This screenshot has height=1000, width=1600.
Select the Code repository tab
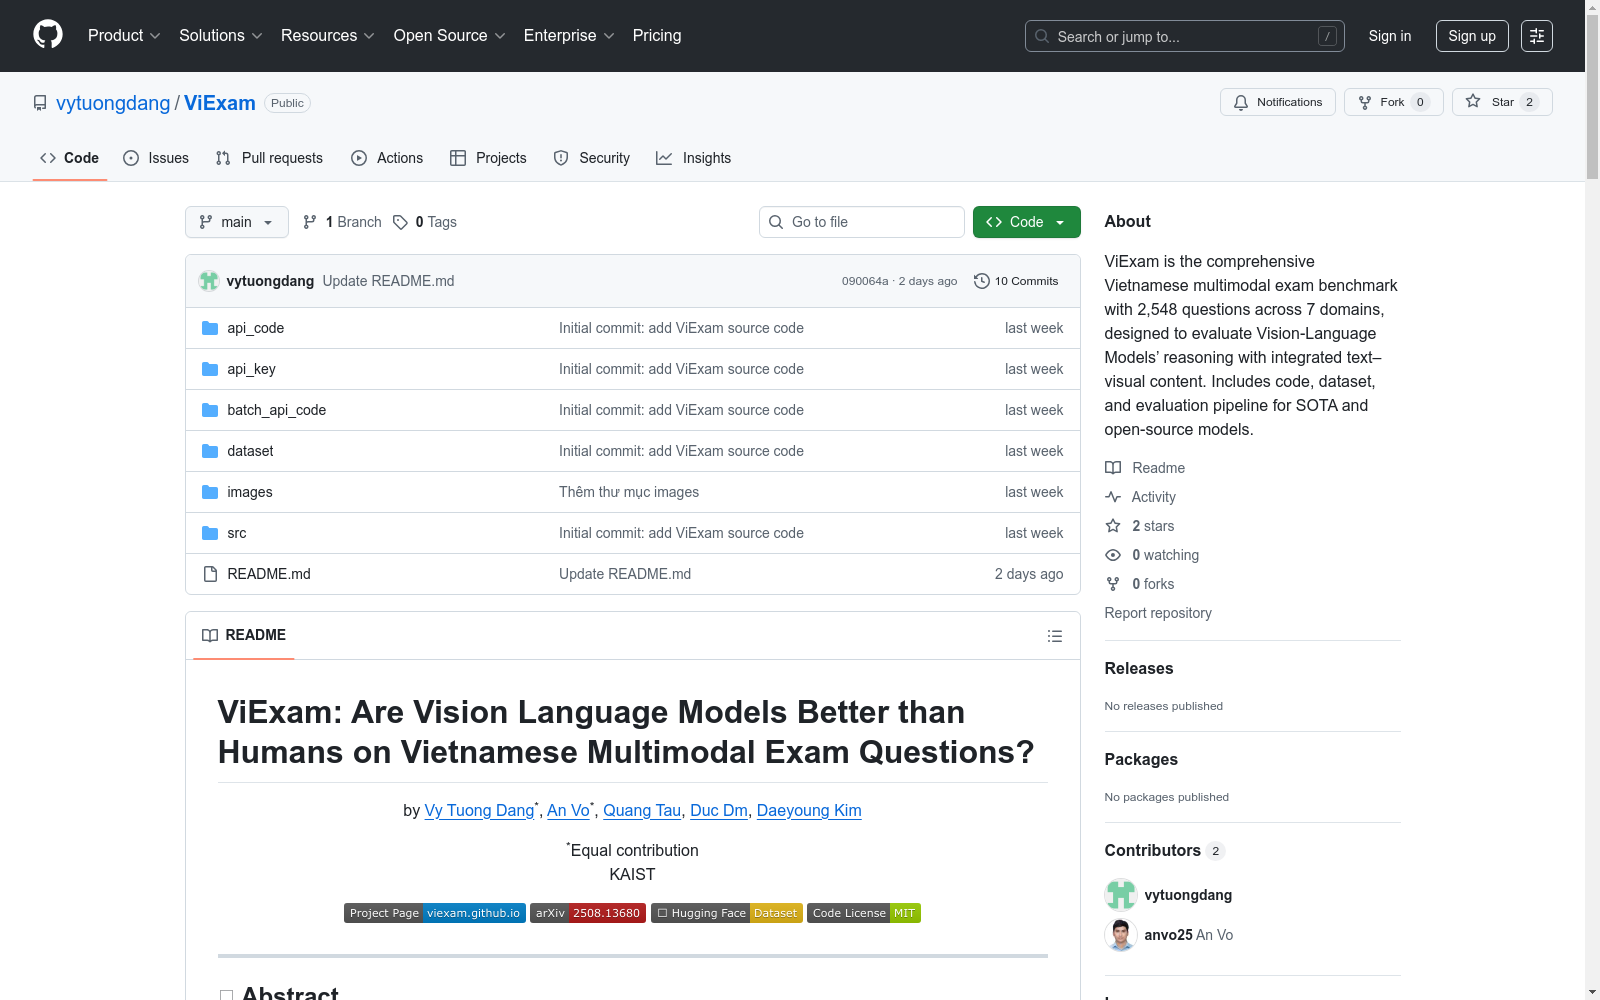click(70, 158)
